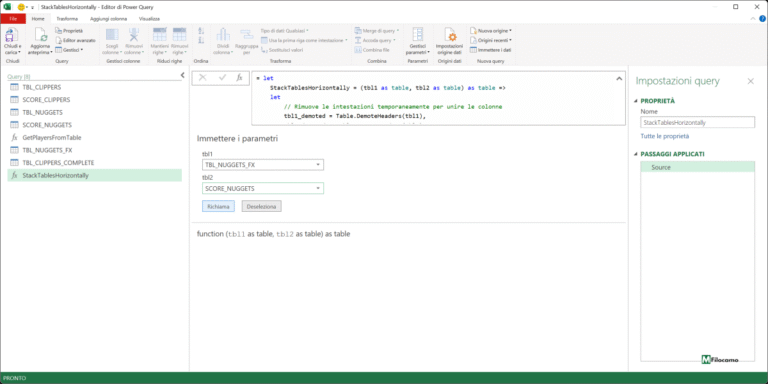Switch to the Home tab

point(38,19)
